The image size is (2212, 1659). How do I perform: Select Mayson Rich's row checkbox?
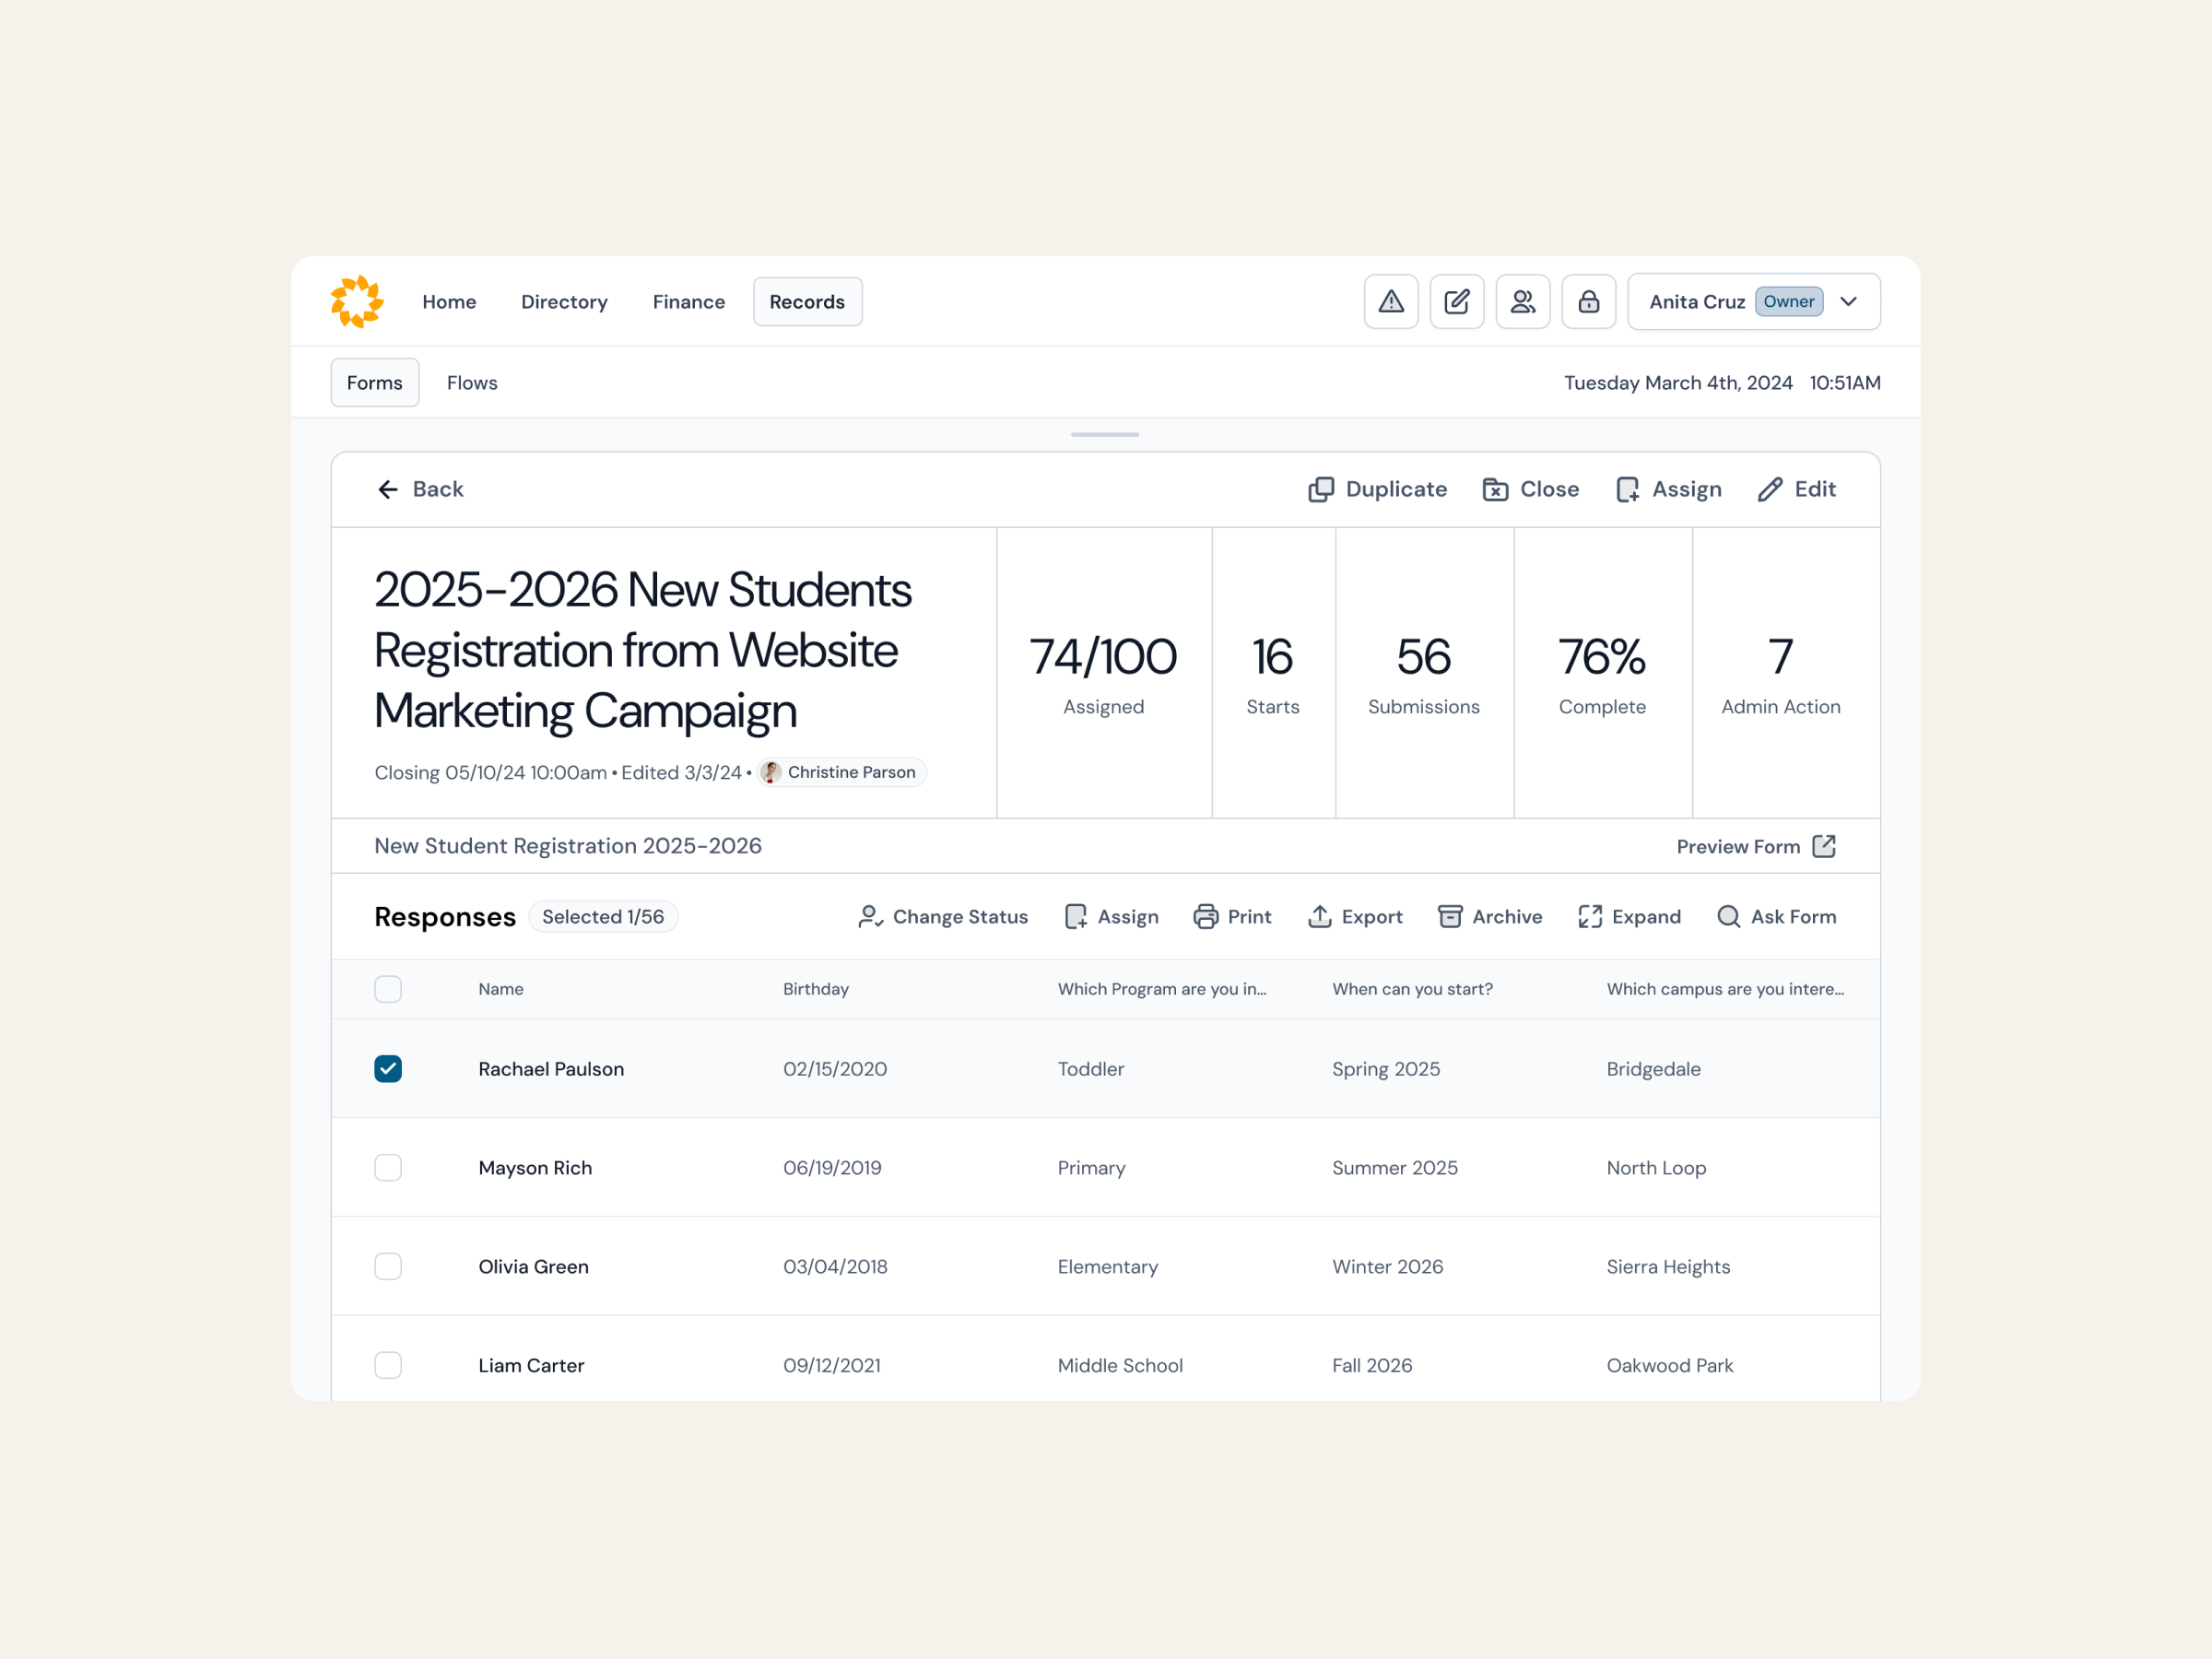point(388,1167)
